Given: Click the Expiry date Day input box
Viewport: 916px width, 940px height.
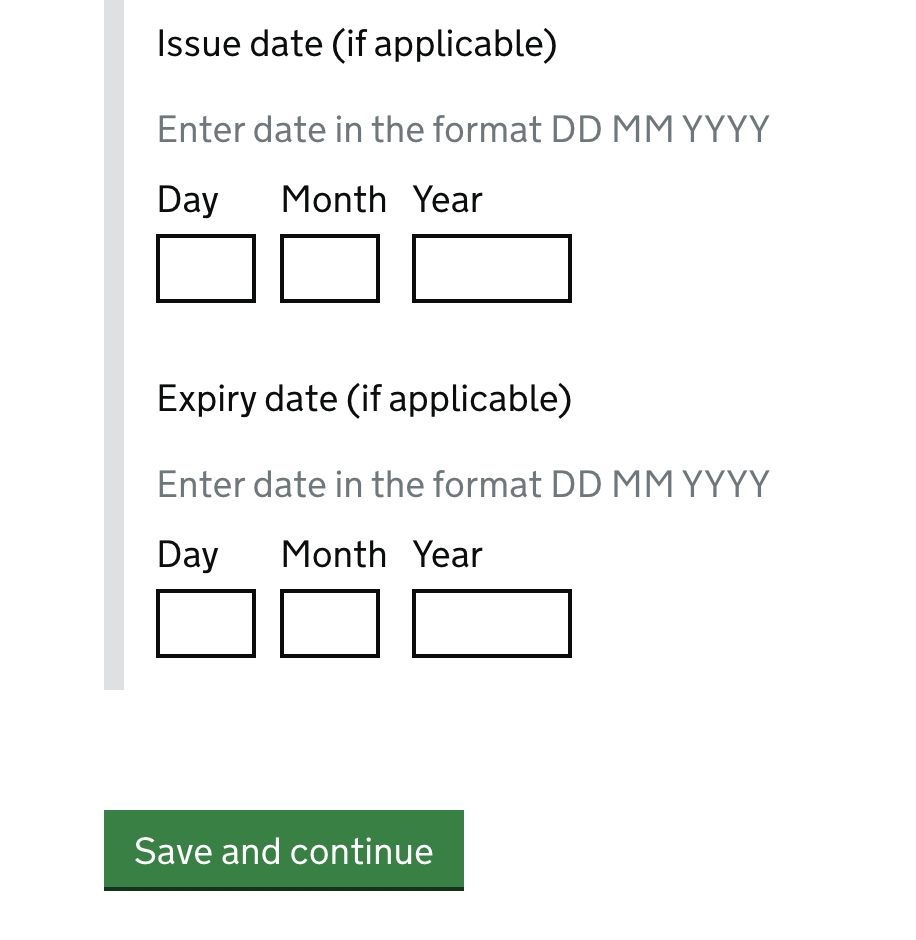Looking at the screenshot, I should (x=206, y=623).
